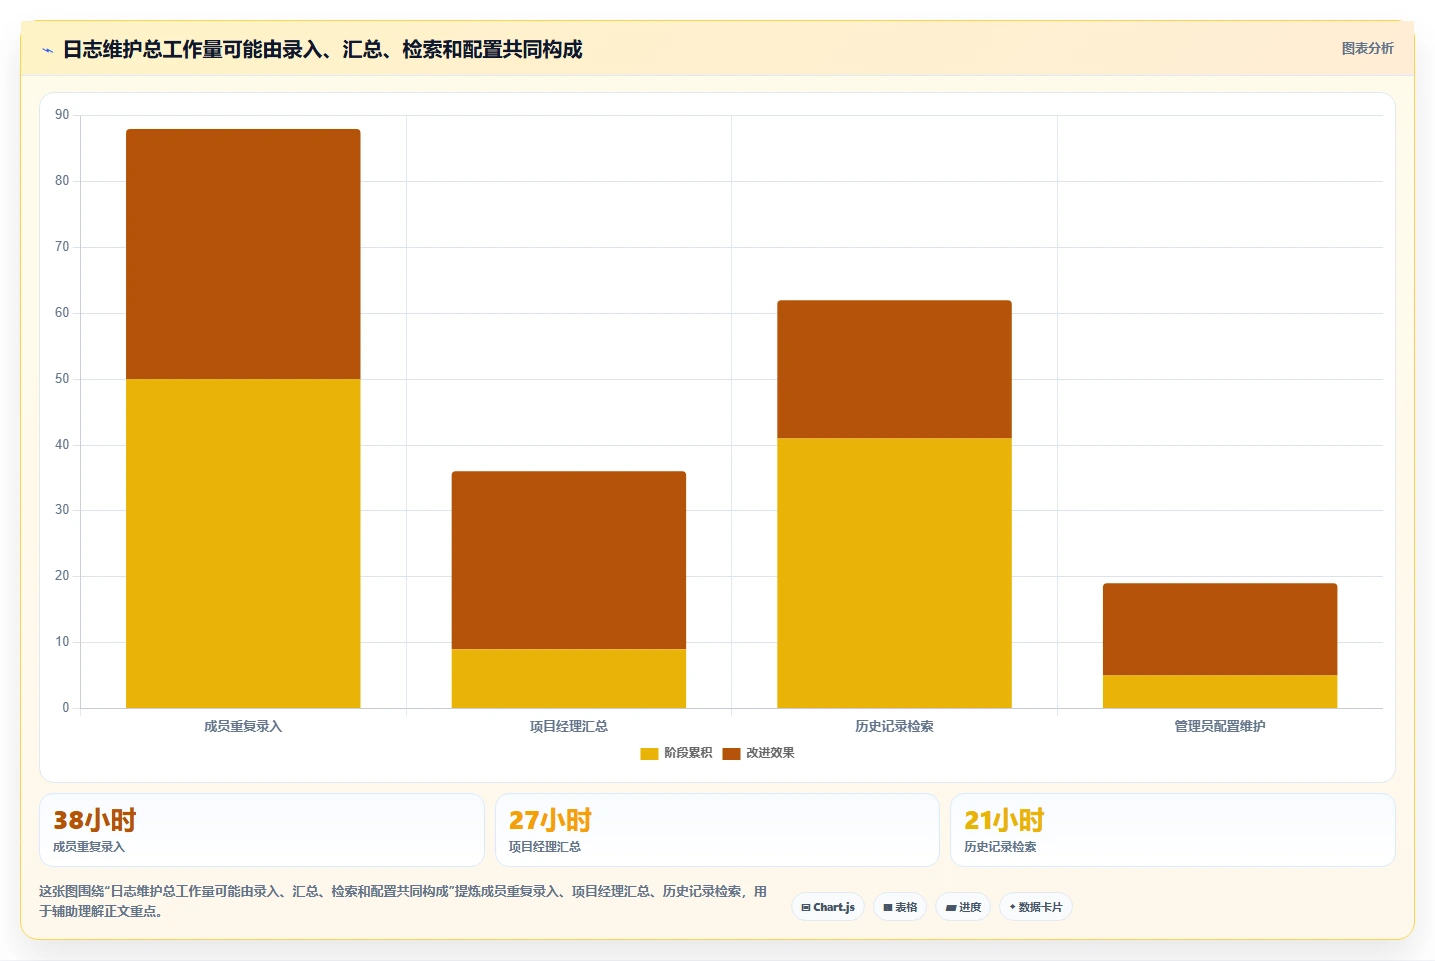Toggle the 阶段累积 legend swatch

pyautogui.click(x=649, y=753)
